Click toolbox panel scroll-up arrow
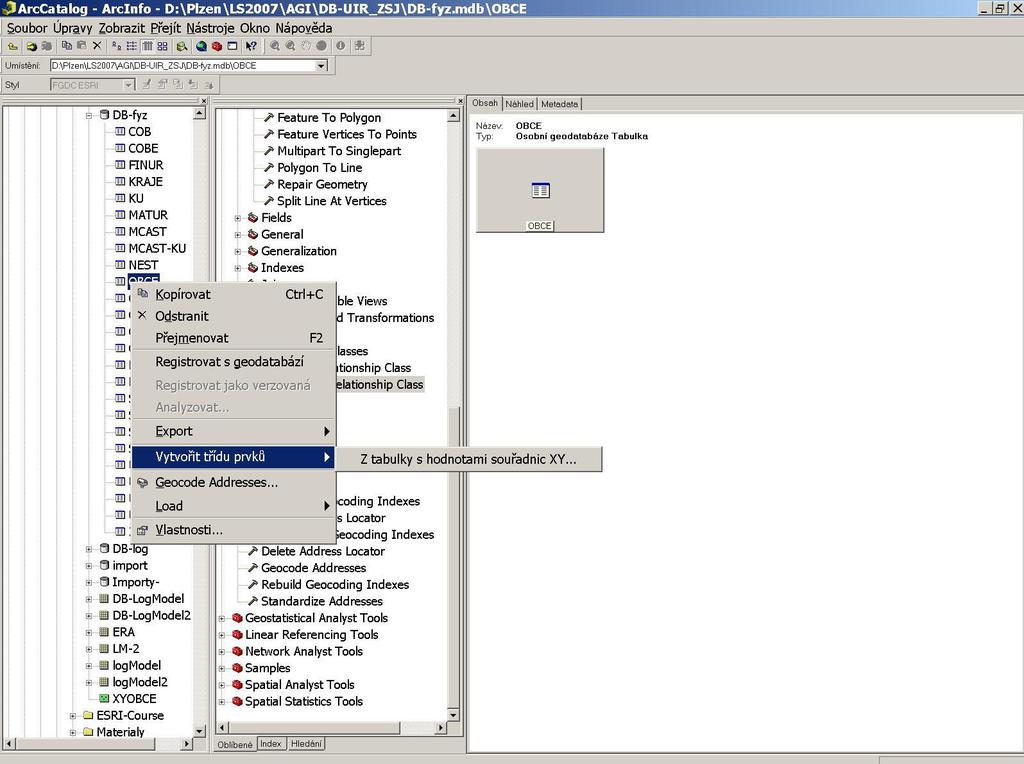This screenshot has width=1024, height=764. pyautogui.click(x=453, y=116)
